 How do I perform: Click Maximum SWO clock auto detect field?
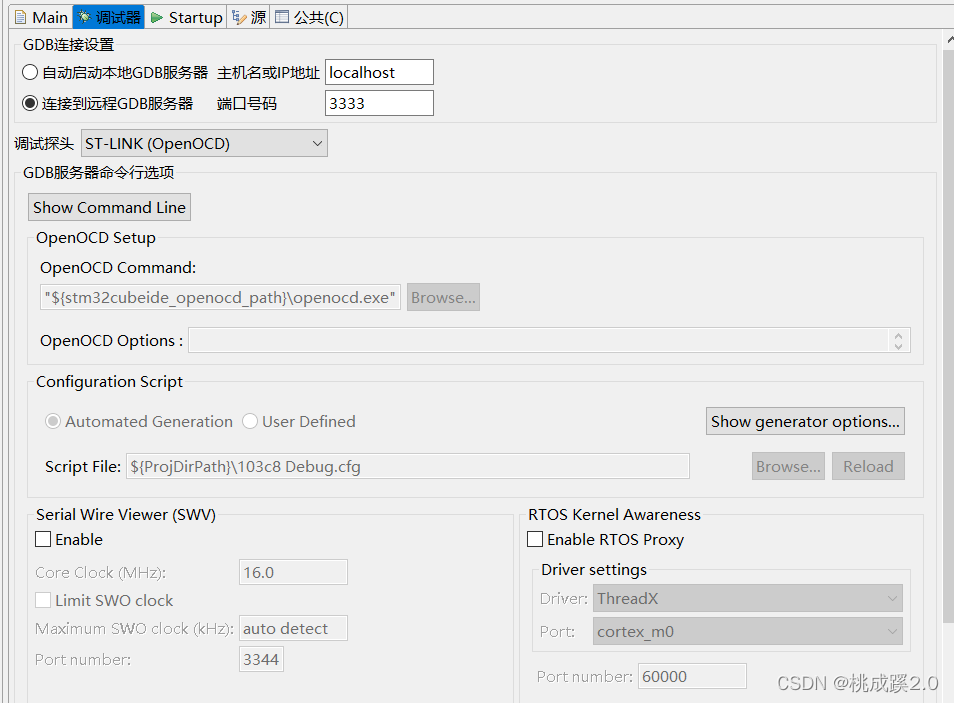tap(293, 628)
